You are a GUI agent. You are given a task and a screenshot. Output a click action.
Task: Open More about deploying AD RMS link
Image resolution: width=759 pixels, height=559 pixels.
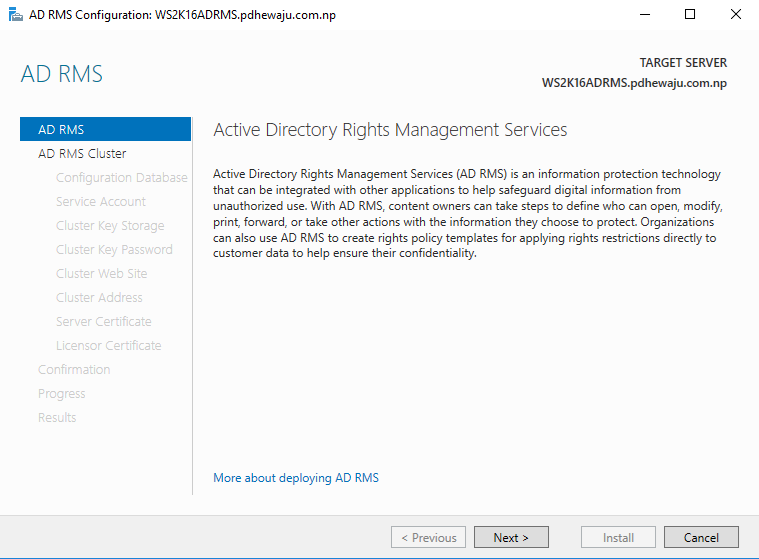pyautogui.click(x=296, y=478)
